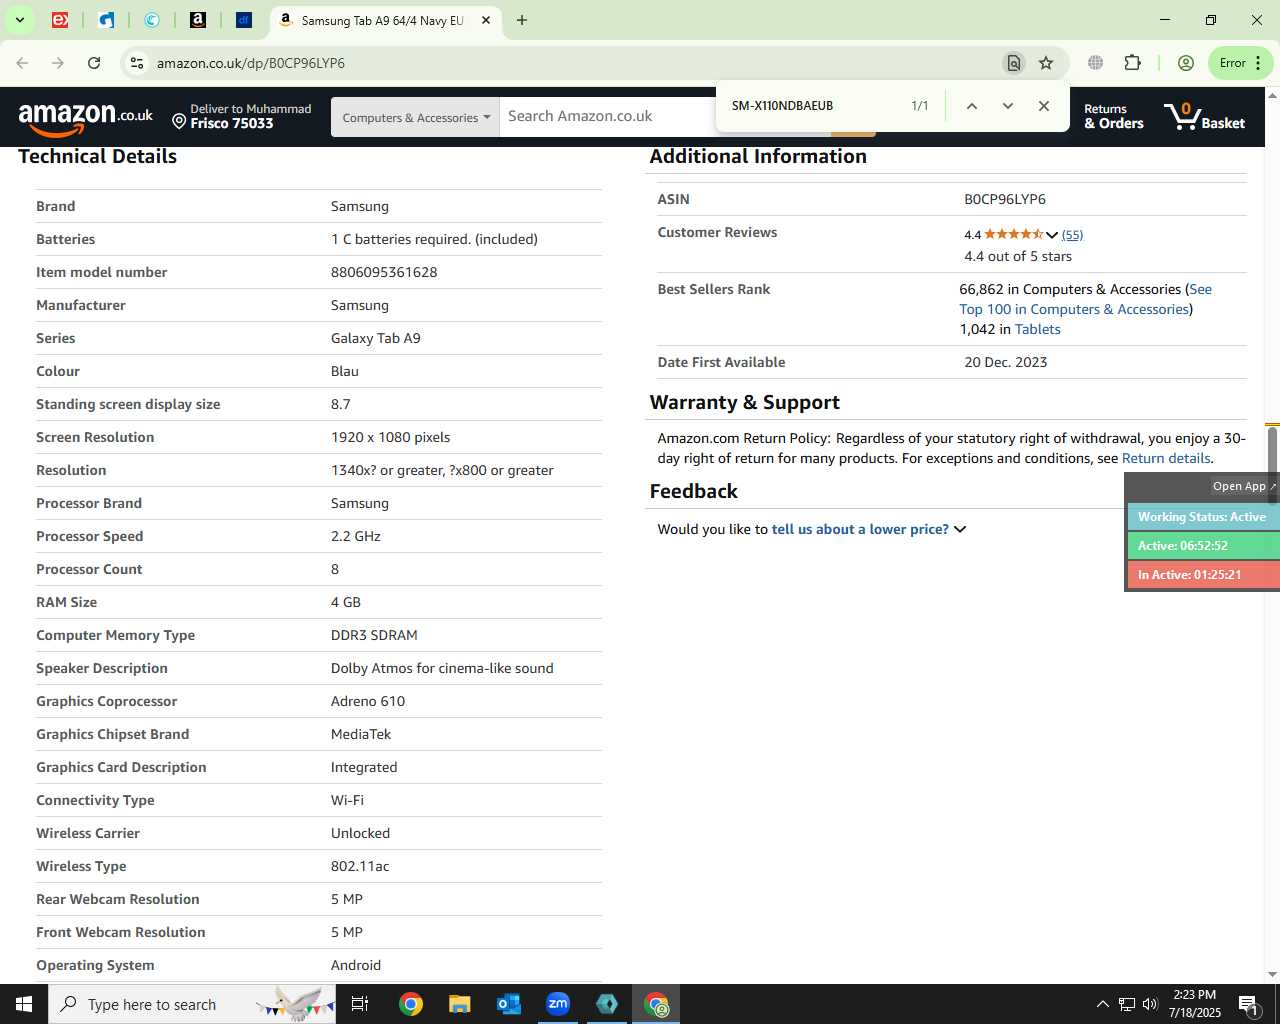Open the Windows Start menu
1280x1024 pixels.
[24, 1004]
